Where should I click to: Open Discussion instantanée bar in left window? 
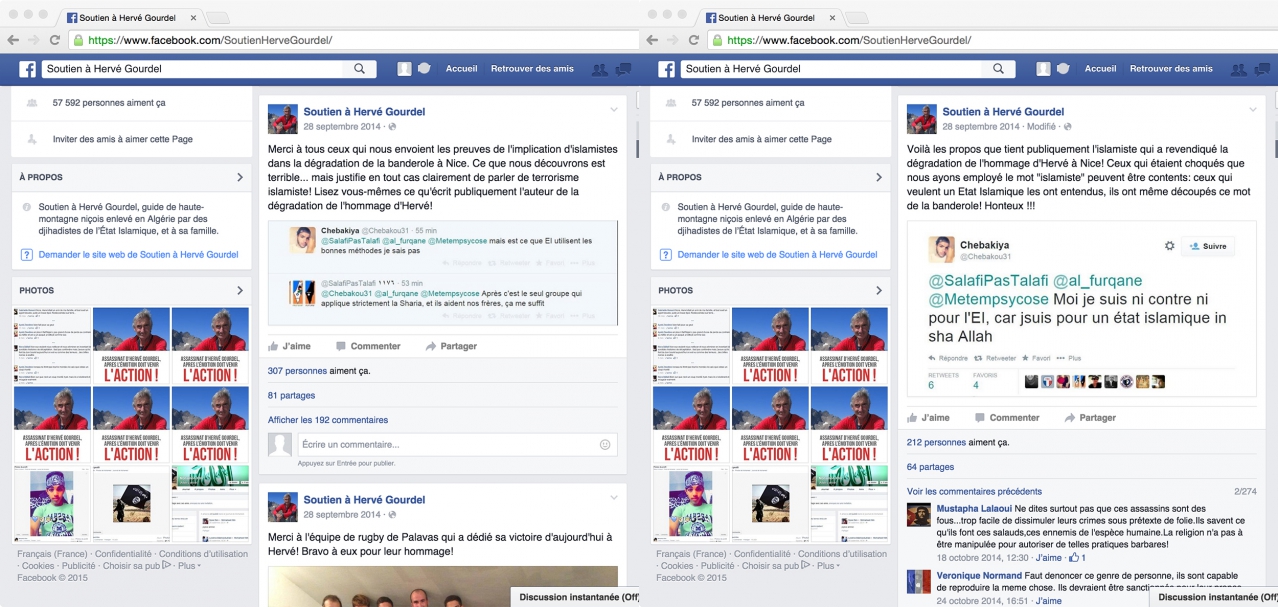575,597
